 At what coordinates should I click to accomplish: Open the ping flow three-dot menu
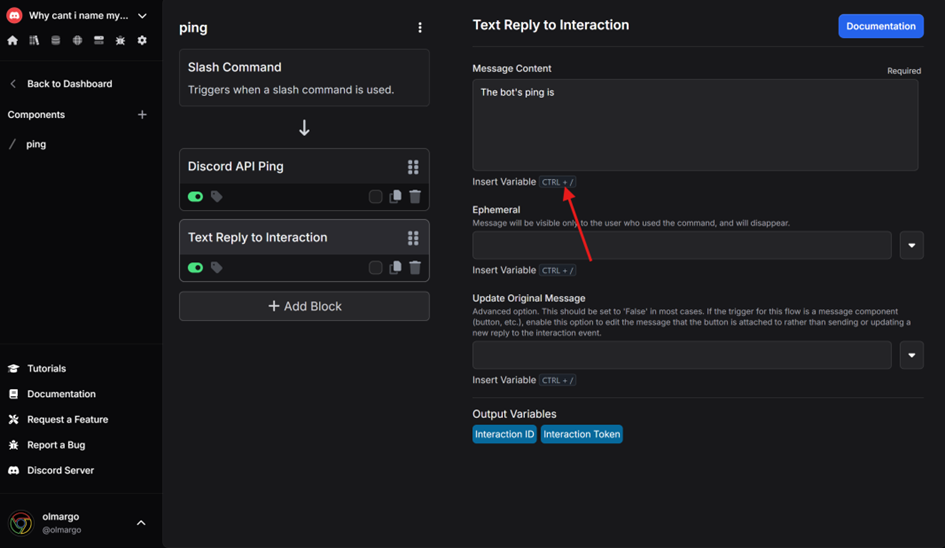click(x=420, y=28)
